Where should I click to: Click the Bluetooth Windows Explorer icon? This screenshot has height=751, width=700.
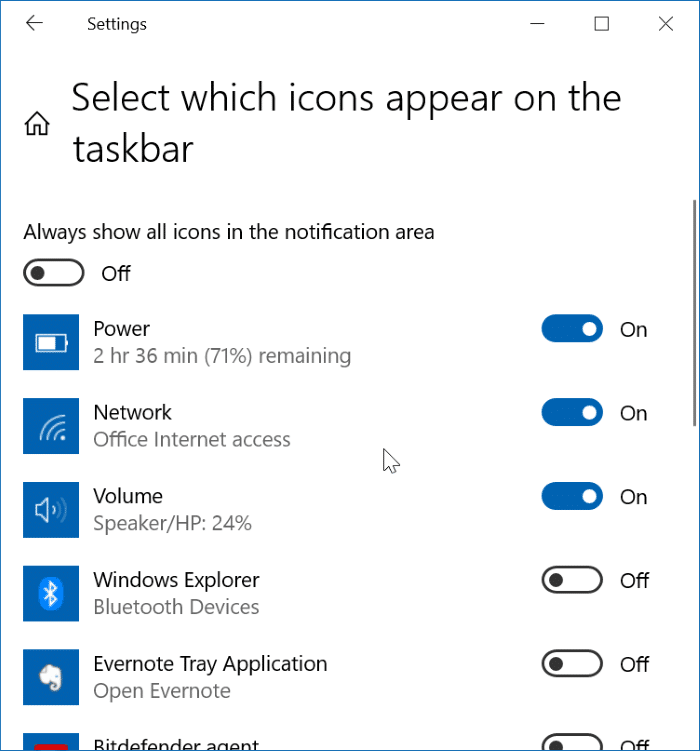point(51,594)
